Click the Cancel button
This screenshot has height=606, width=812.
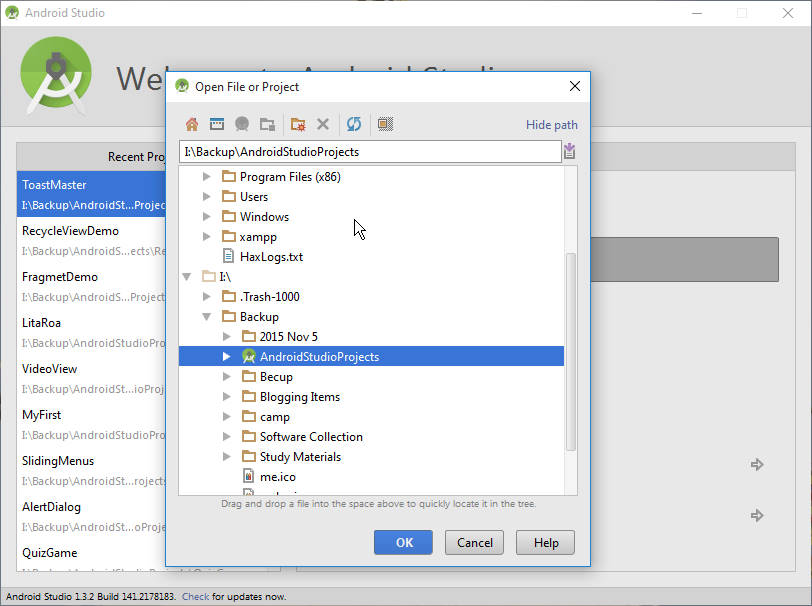tap(474, 542)
